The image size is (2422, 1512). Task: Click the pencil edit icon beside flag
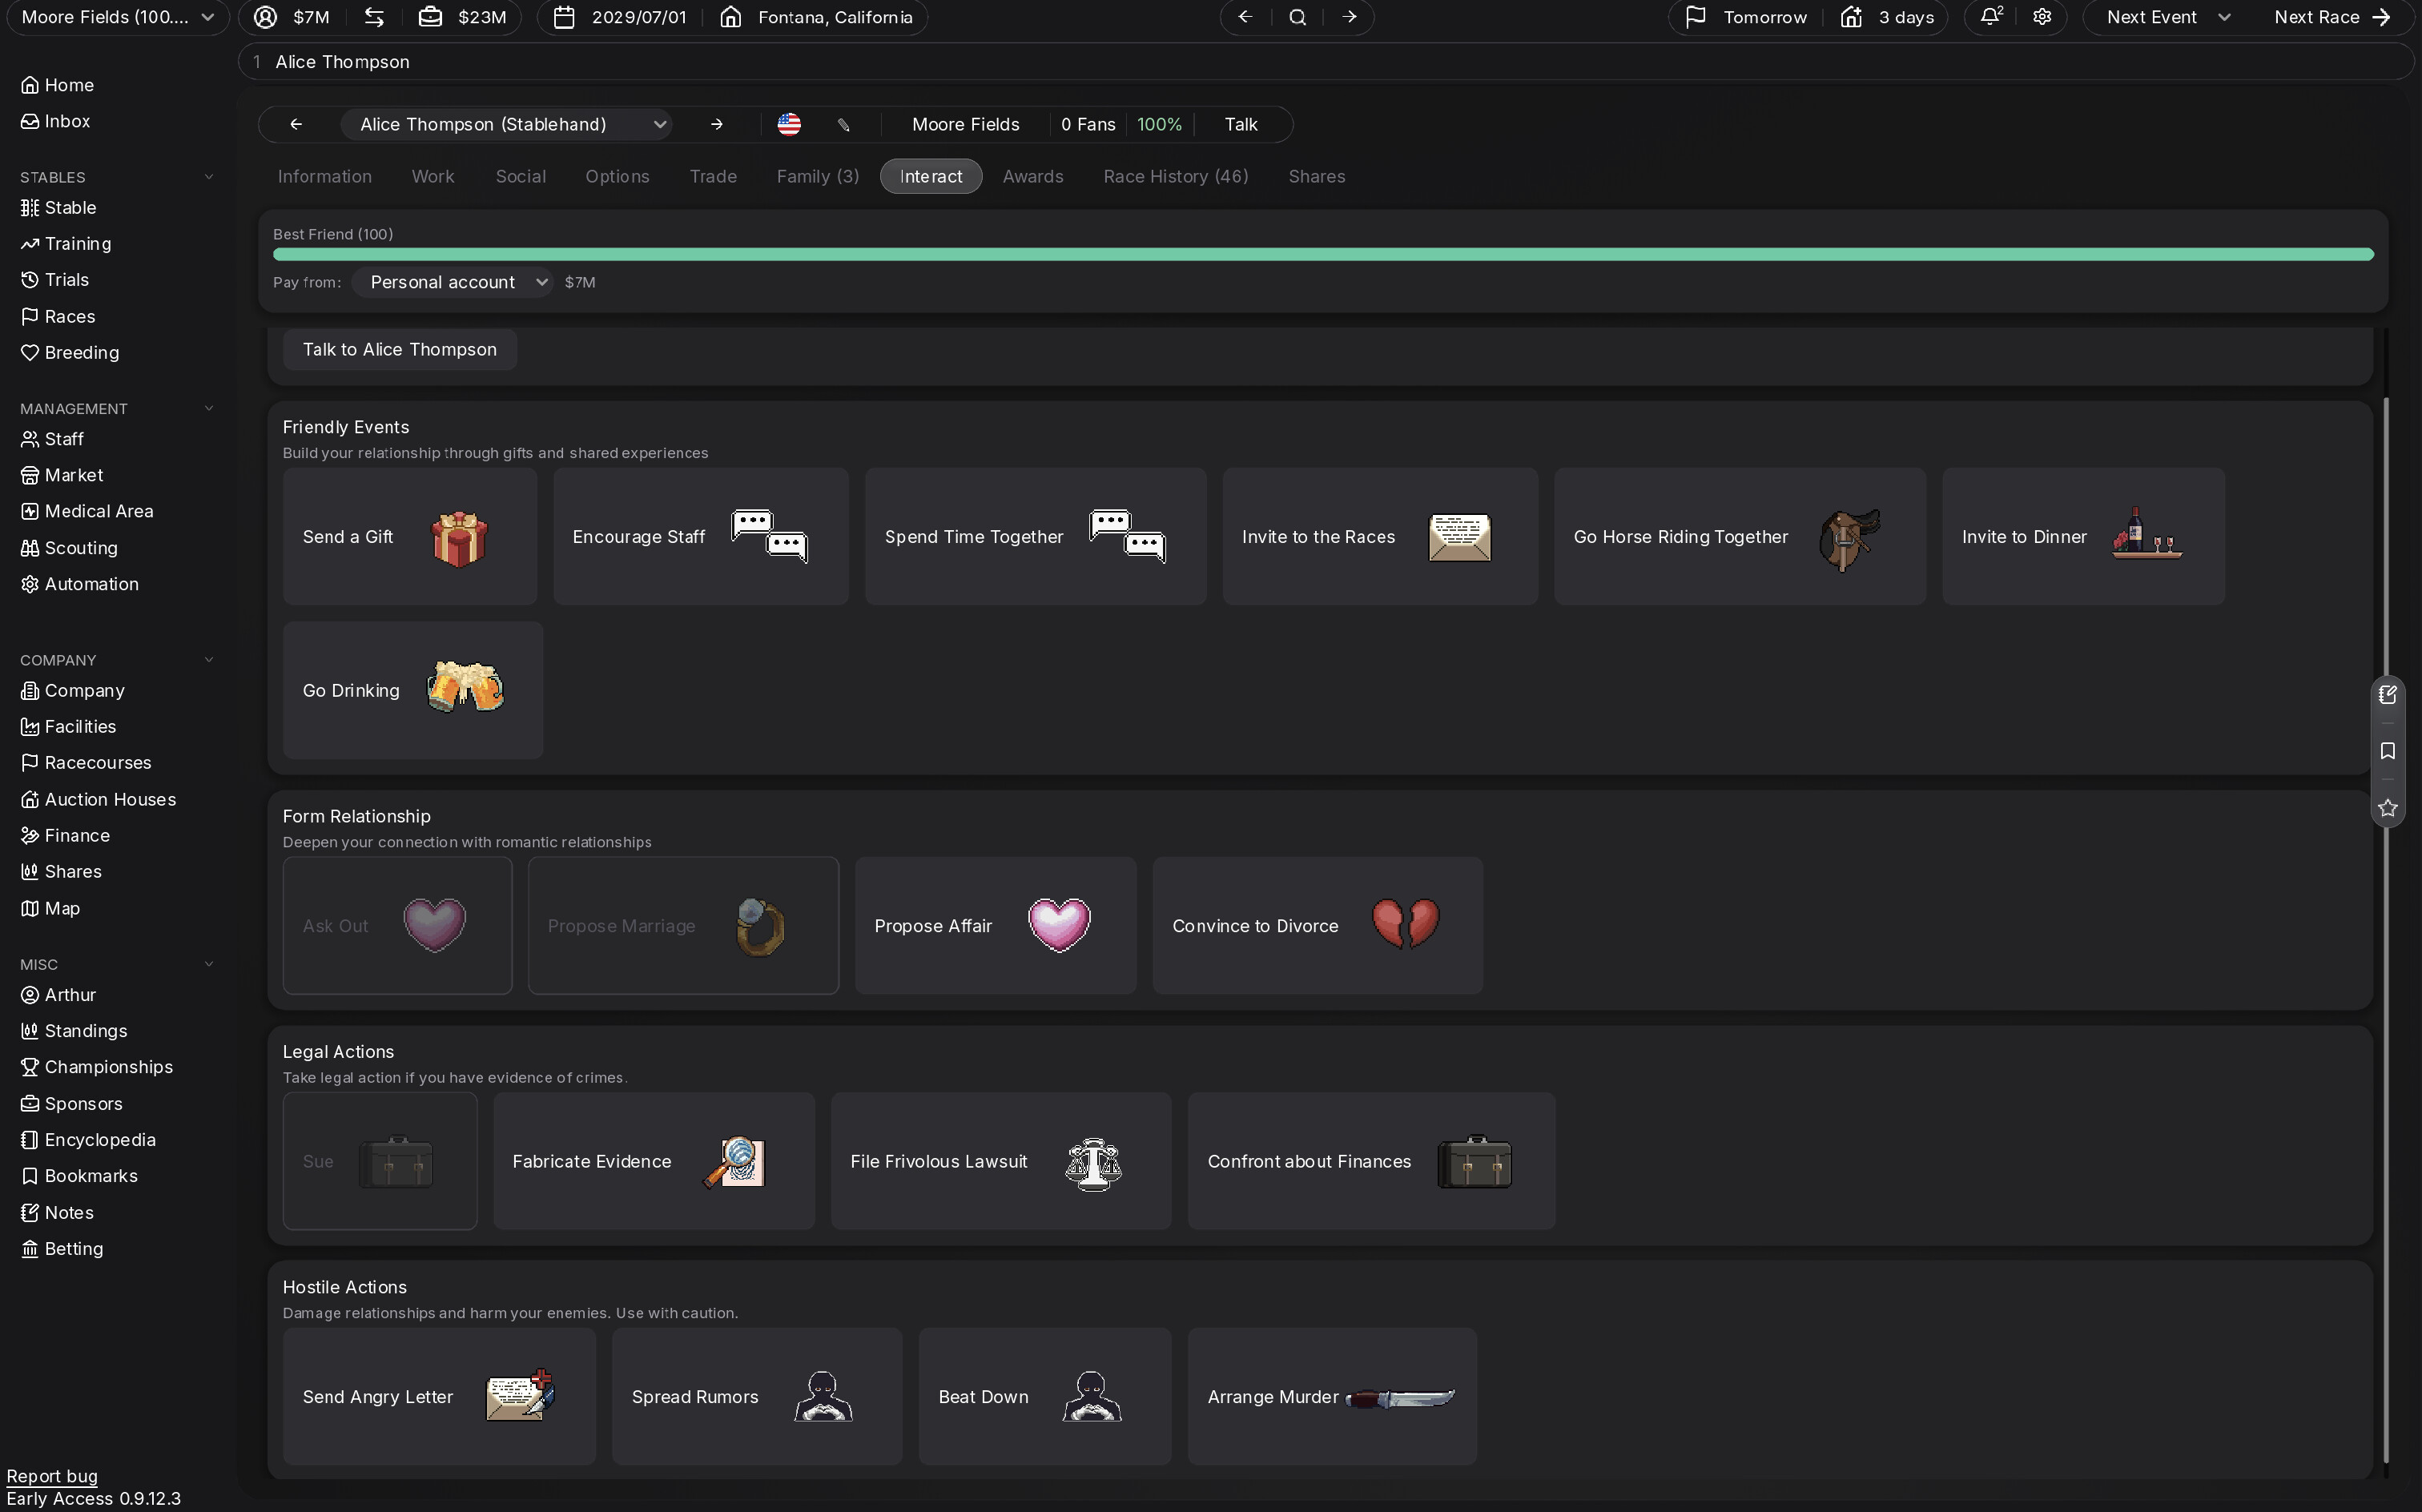(843, 125)
